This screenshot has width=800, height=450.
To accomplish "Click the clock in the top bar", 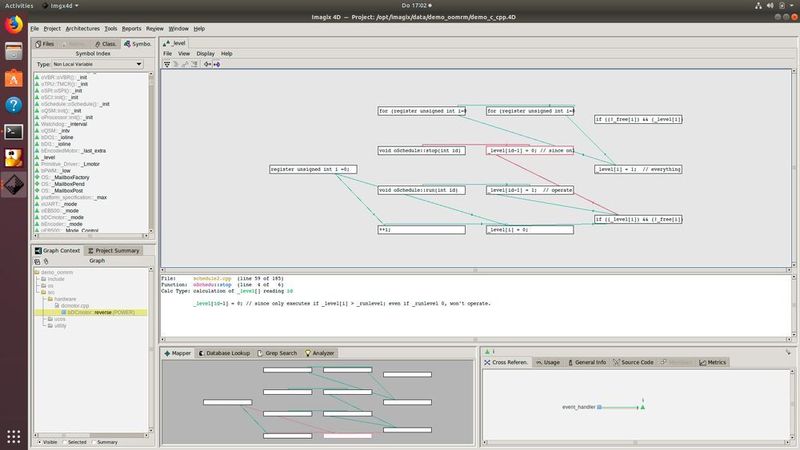I will 416,6.
